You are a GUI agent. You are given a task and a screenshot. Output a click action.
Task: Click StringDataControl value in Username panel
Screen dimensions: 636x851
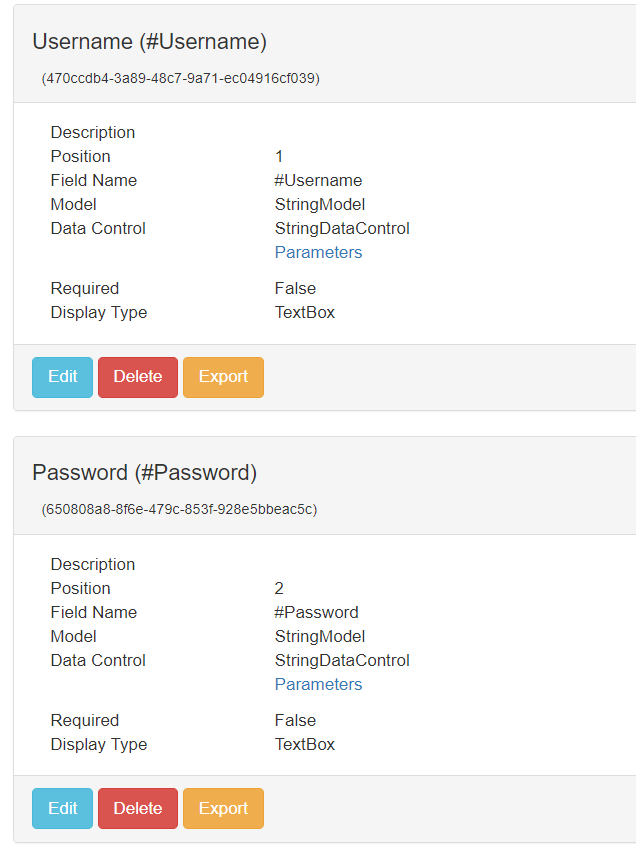342,228
